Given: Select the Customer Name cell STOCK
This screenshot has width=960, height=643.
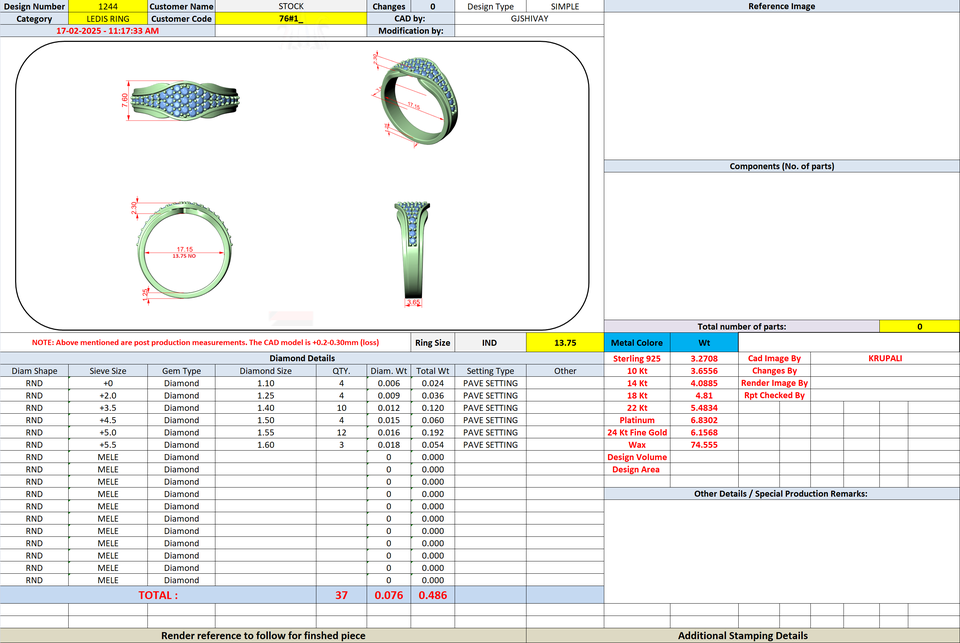Looking at the screenshot, I should [291, 6].
